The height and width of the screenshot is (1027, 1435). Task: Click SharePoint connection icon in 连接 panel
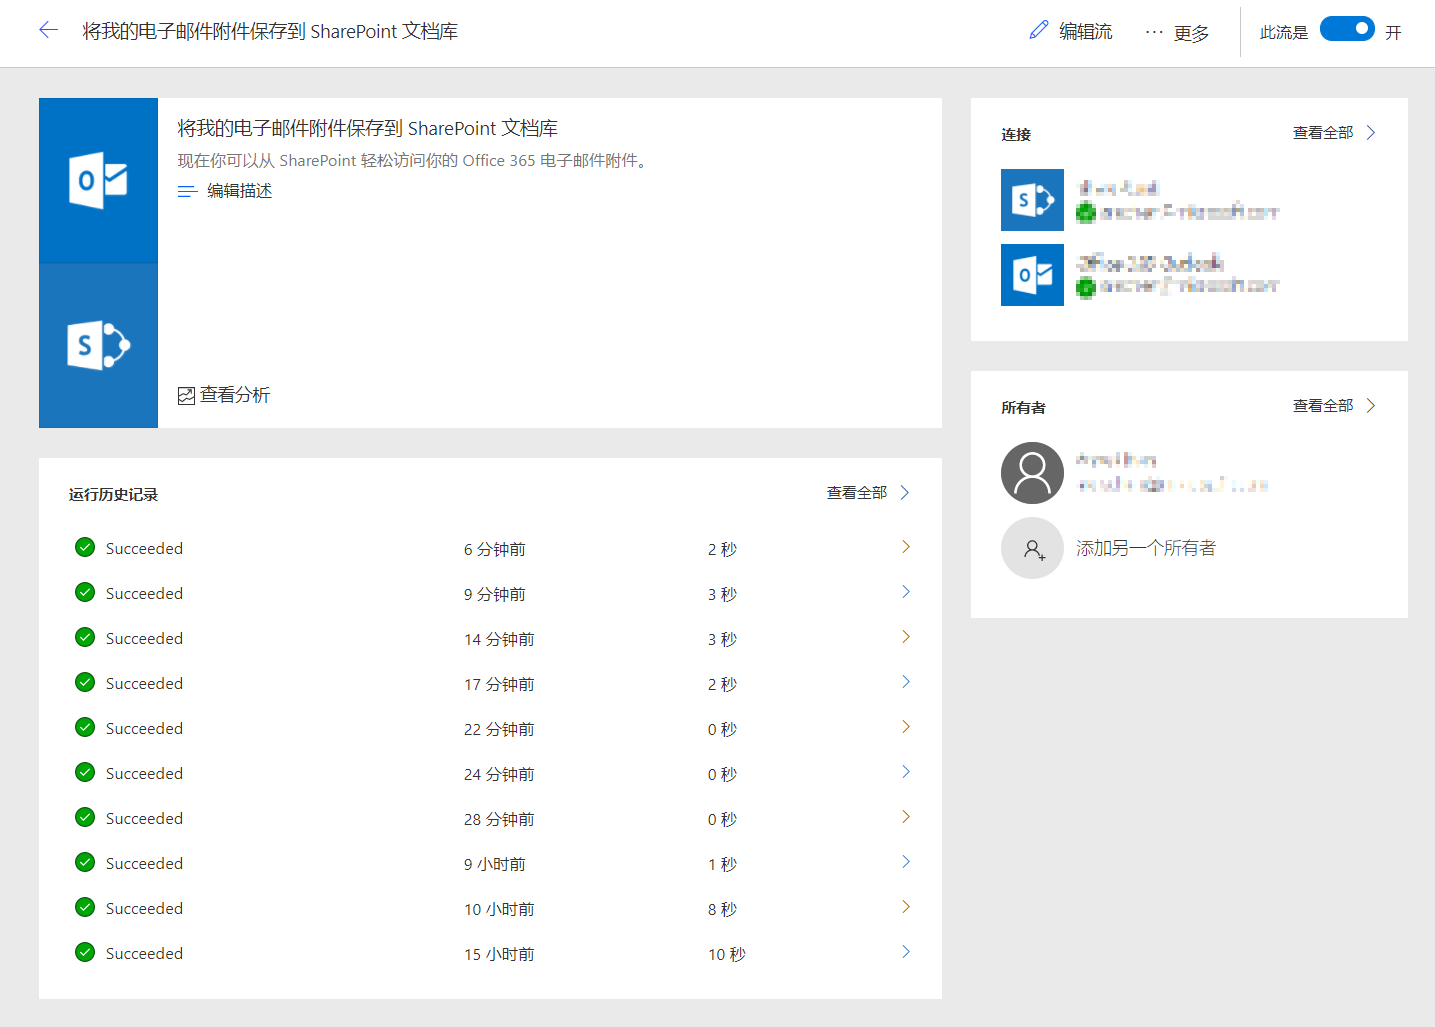pos(1032,200)
